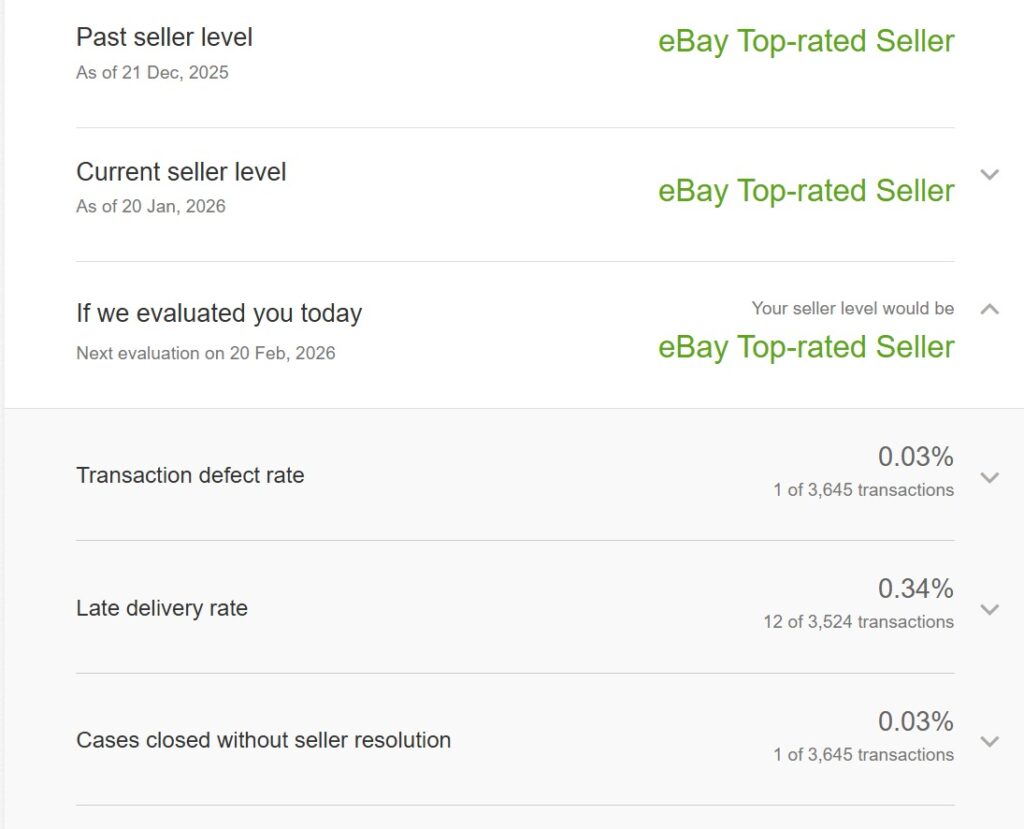Expand the Current seller level chevron

pyautogui.click(x=990, y=175)
